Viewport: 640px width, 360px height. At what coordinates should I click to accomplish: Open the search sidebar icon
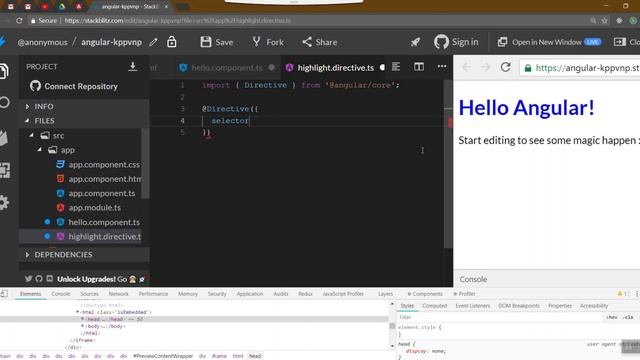(x=4, y=102)
